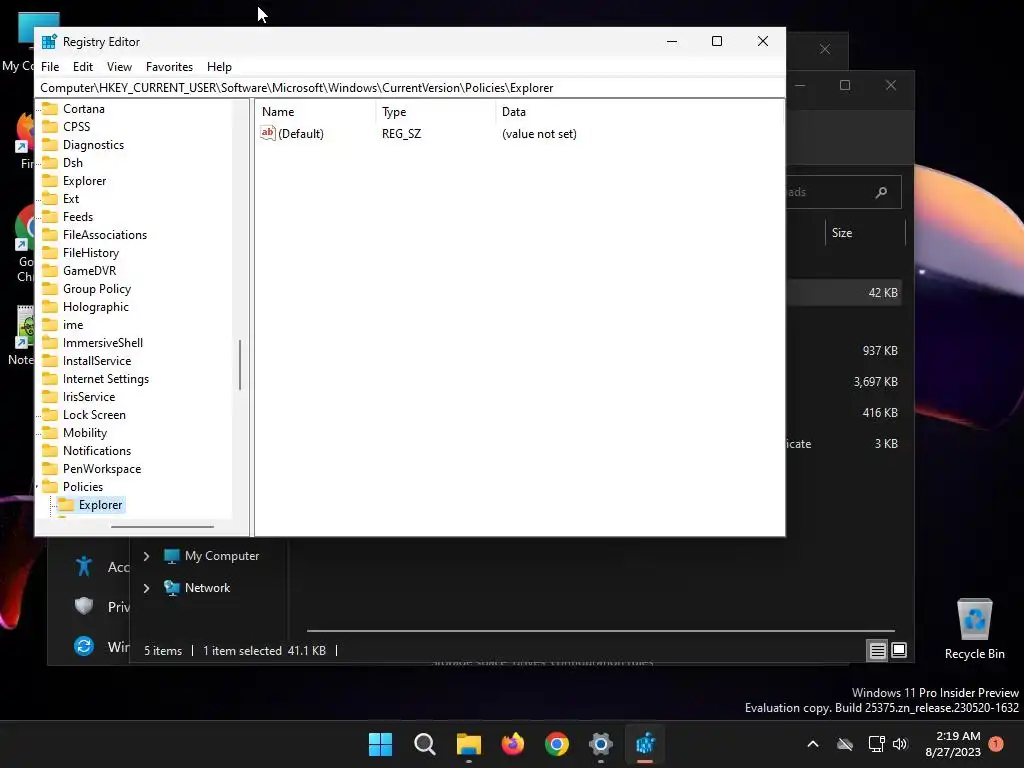Select the FileAssociations registry key
The width and height of the screenshot is (1024, 768).
pyautogui.click(x=104, y=234)
